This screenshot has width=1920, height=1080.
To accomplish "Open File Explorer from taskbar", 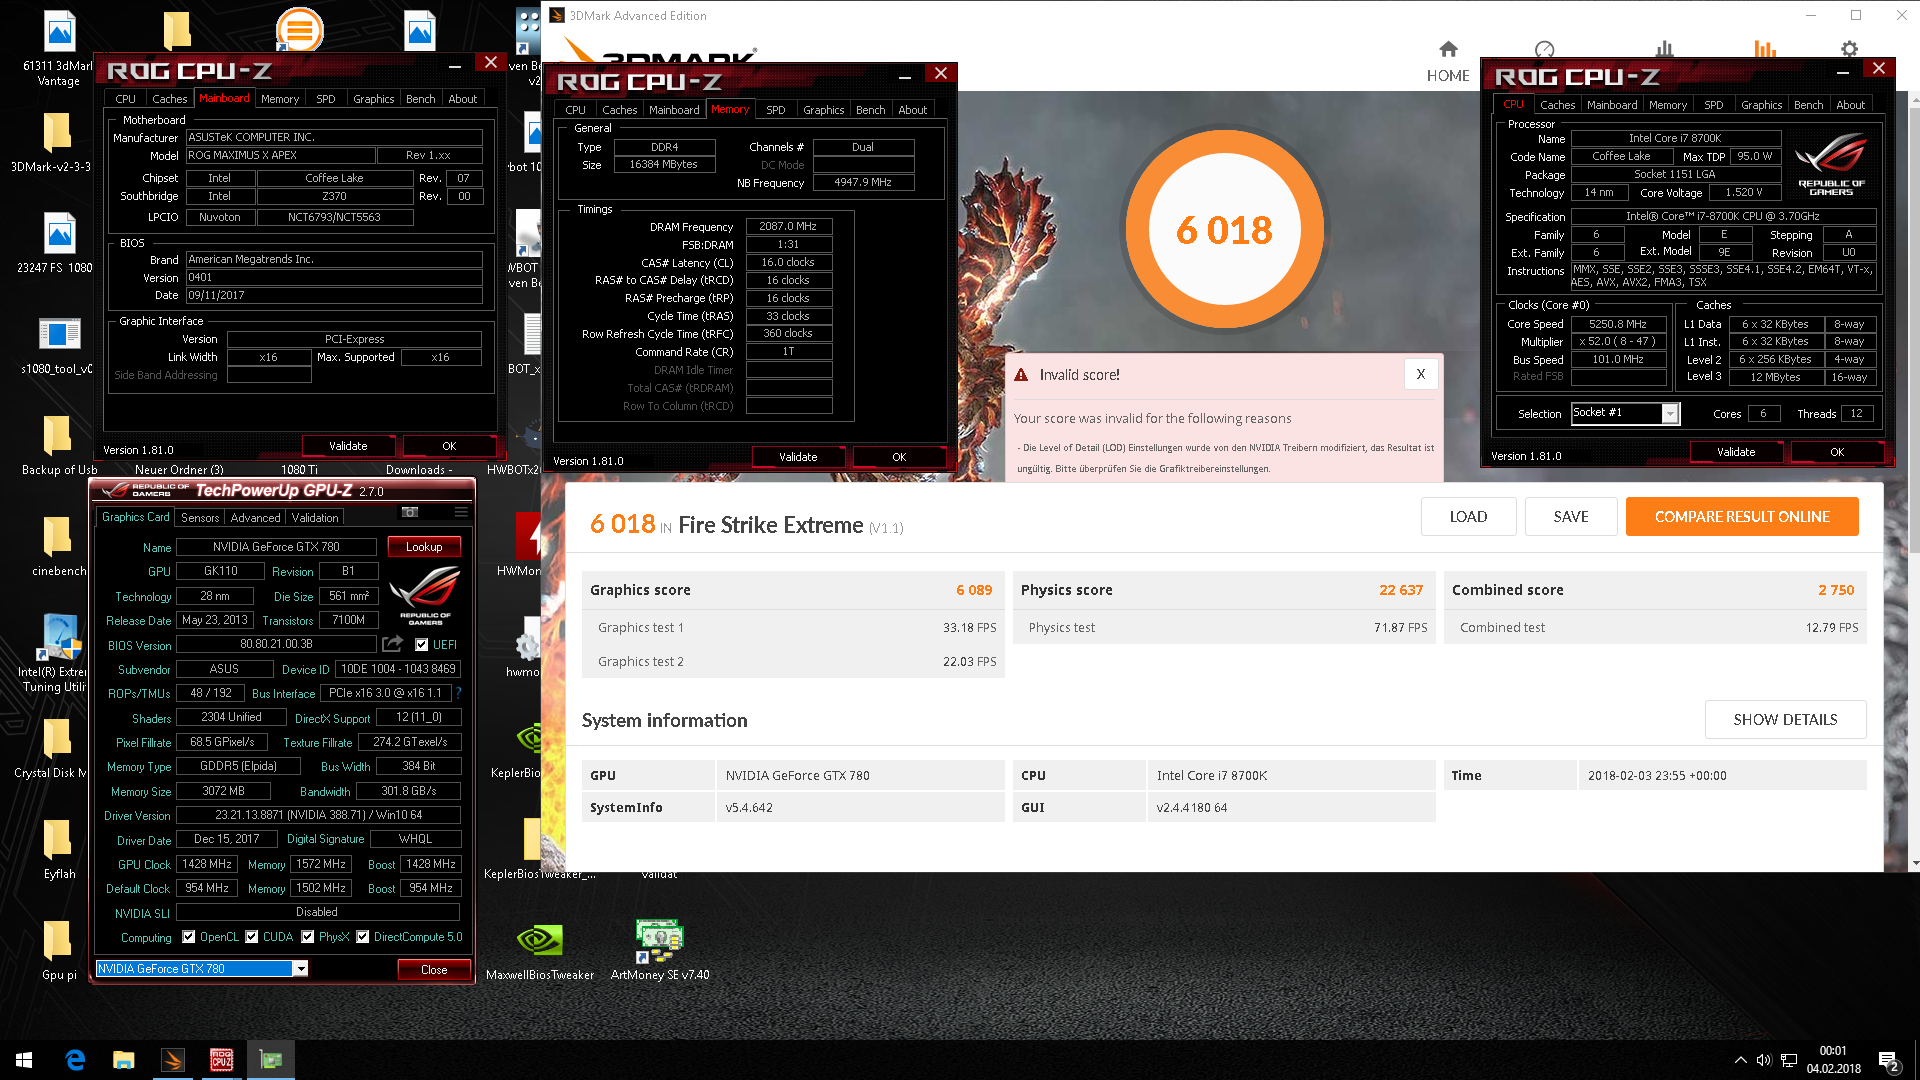I will 124,1060.
